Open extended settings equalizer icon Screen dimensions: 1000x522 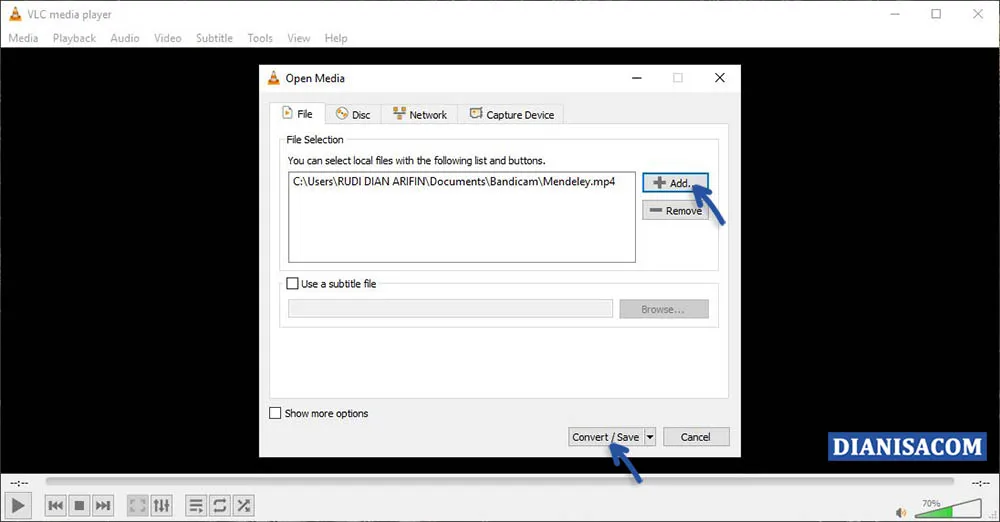coord(161,506)
